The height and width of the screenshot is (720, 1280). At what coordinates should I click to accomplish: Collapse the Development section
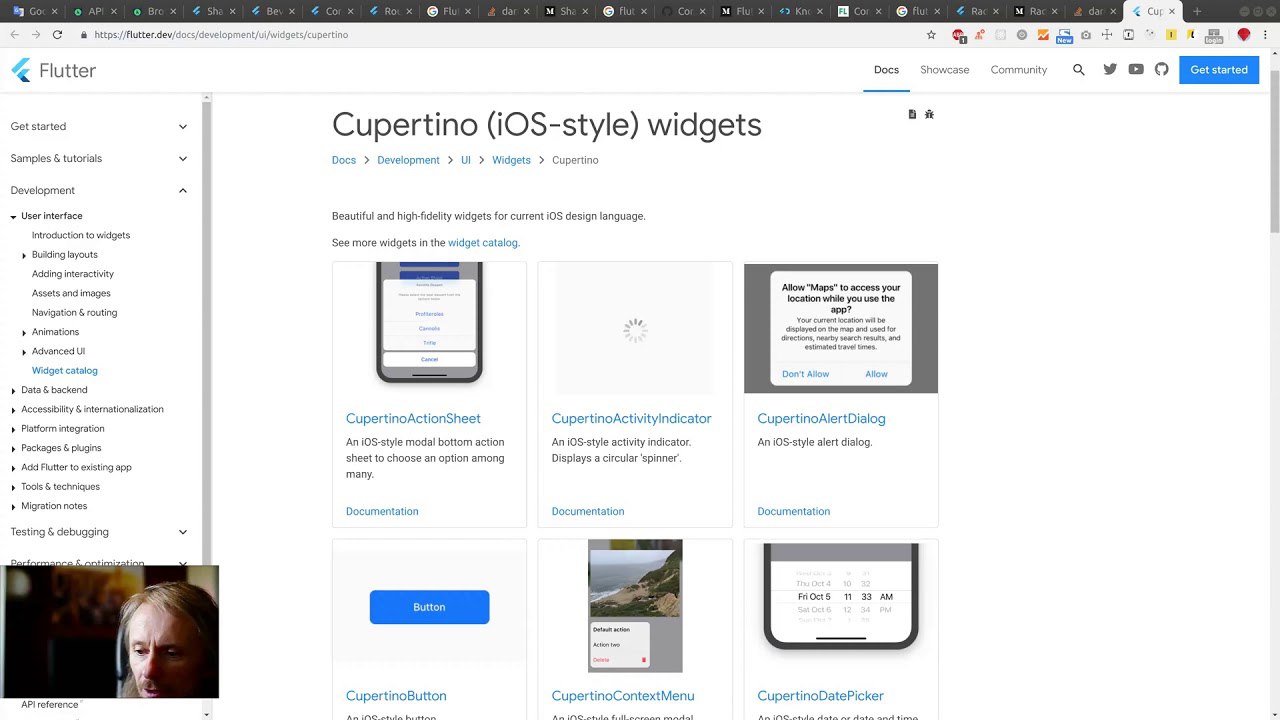(99, 191)
